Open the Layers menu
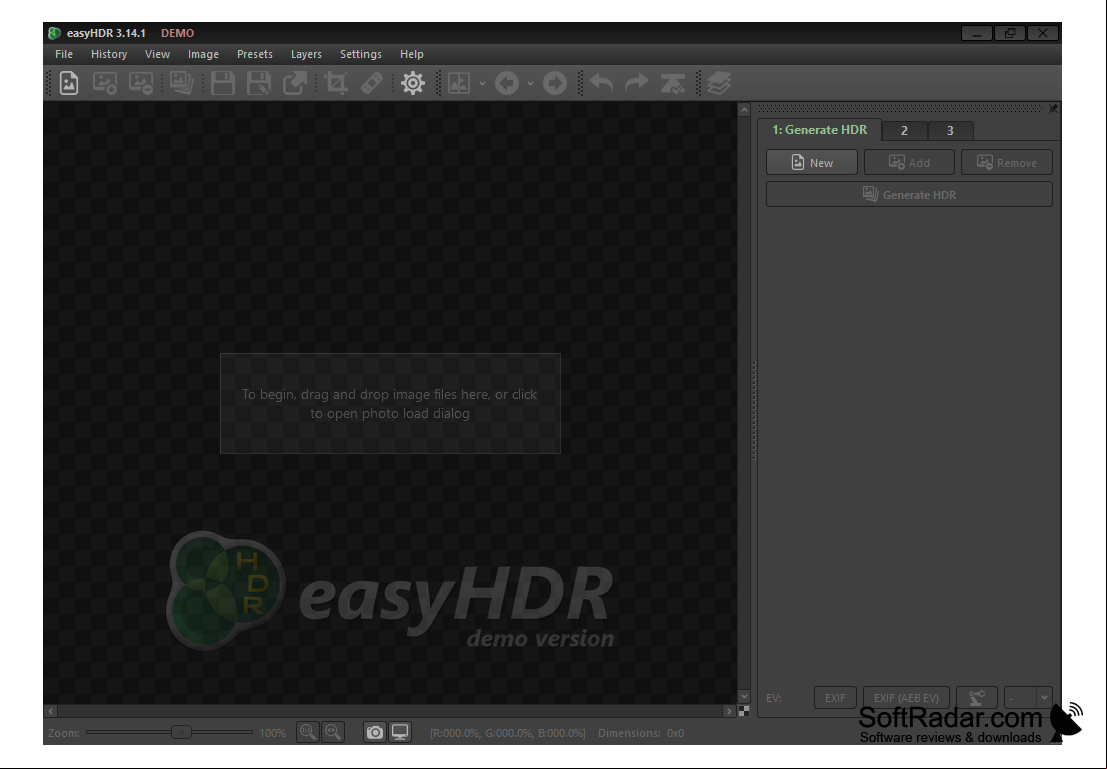This screenshot has height=769, width=1107. point(306,54)
